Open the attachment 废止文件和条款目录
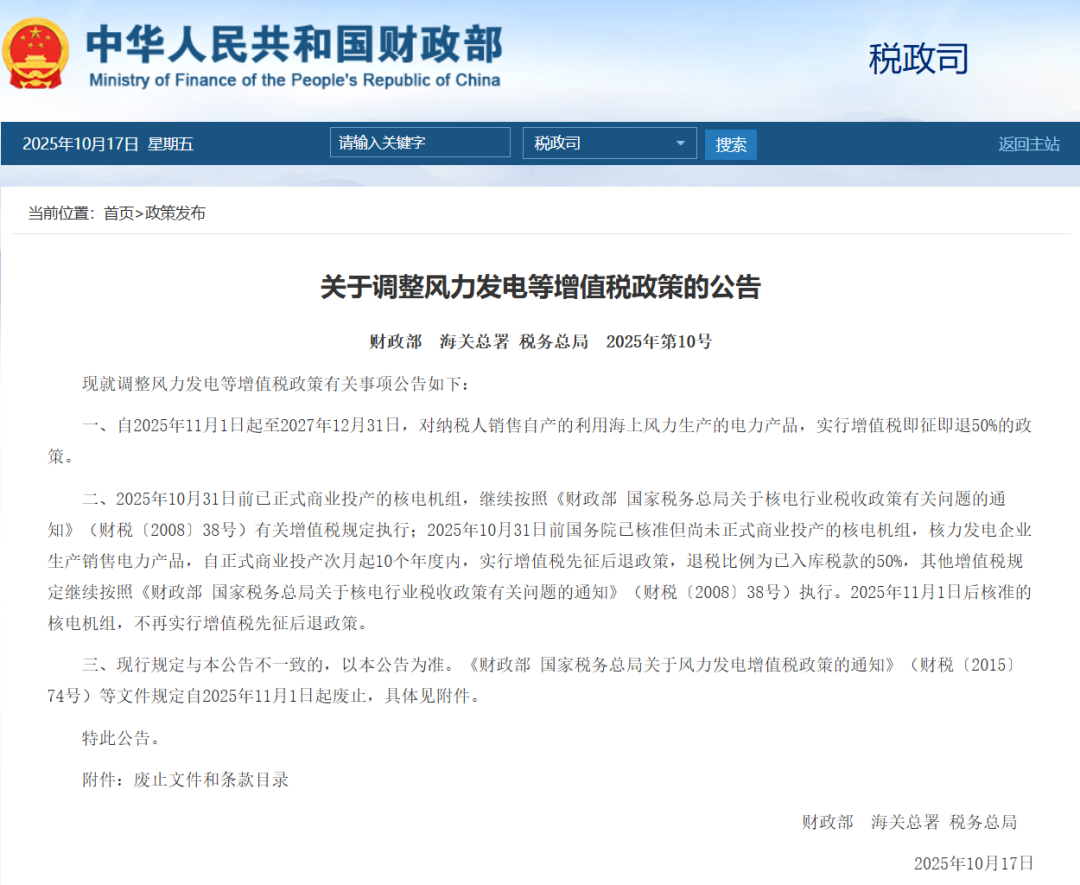The width and height of the screenshot is (1080, 885). coord(211,780)
